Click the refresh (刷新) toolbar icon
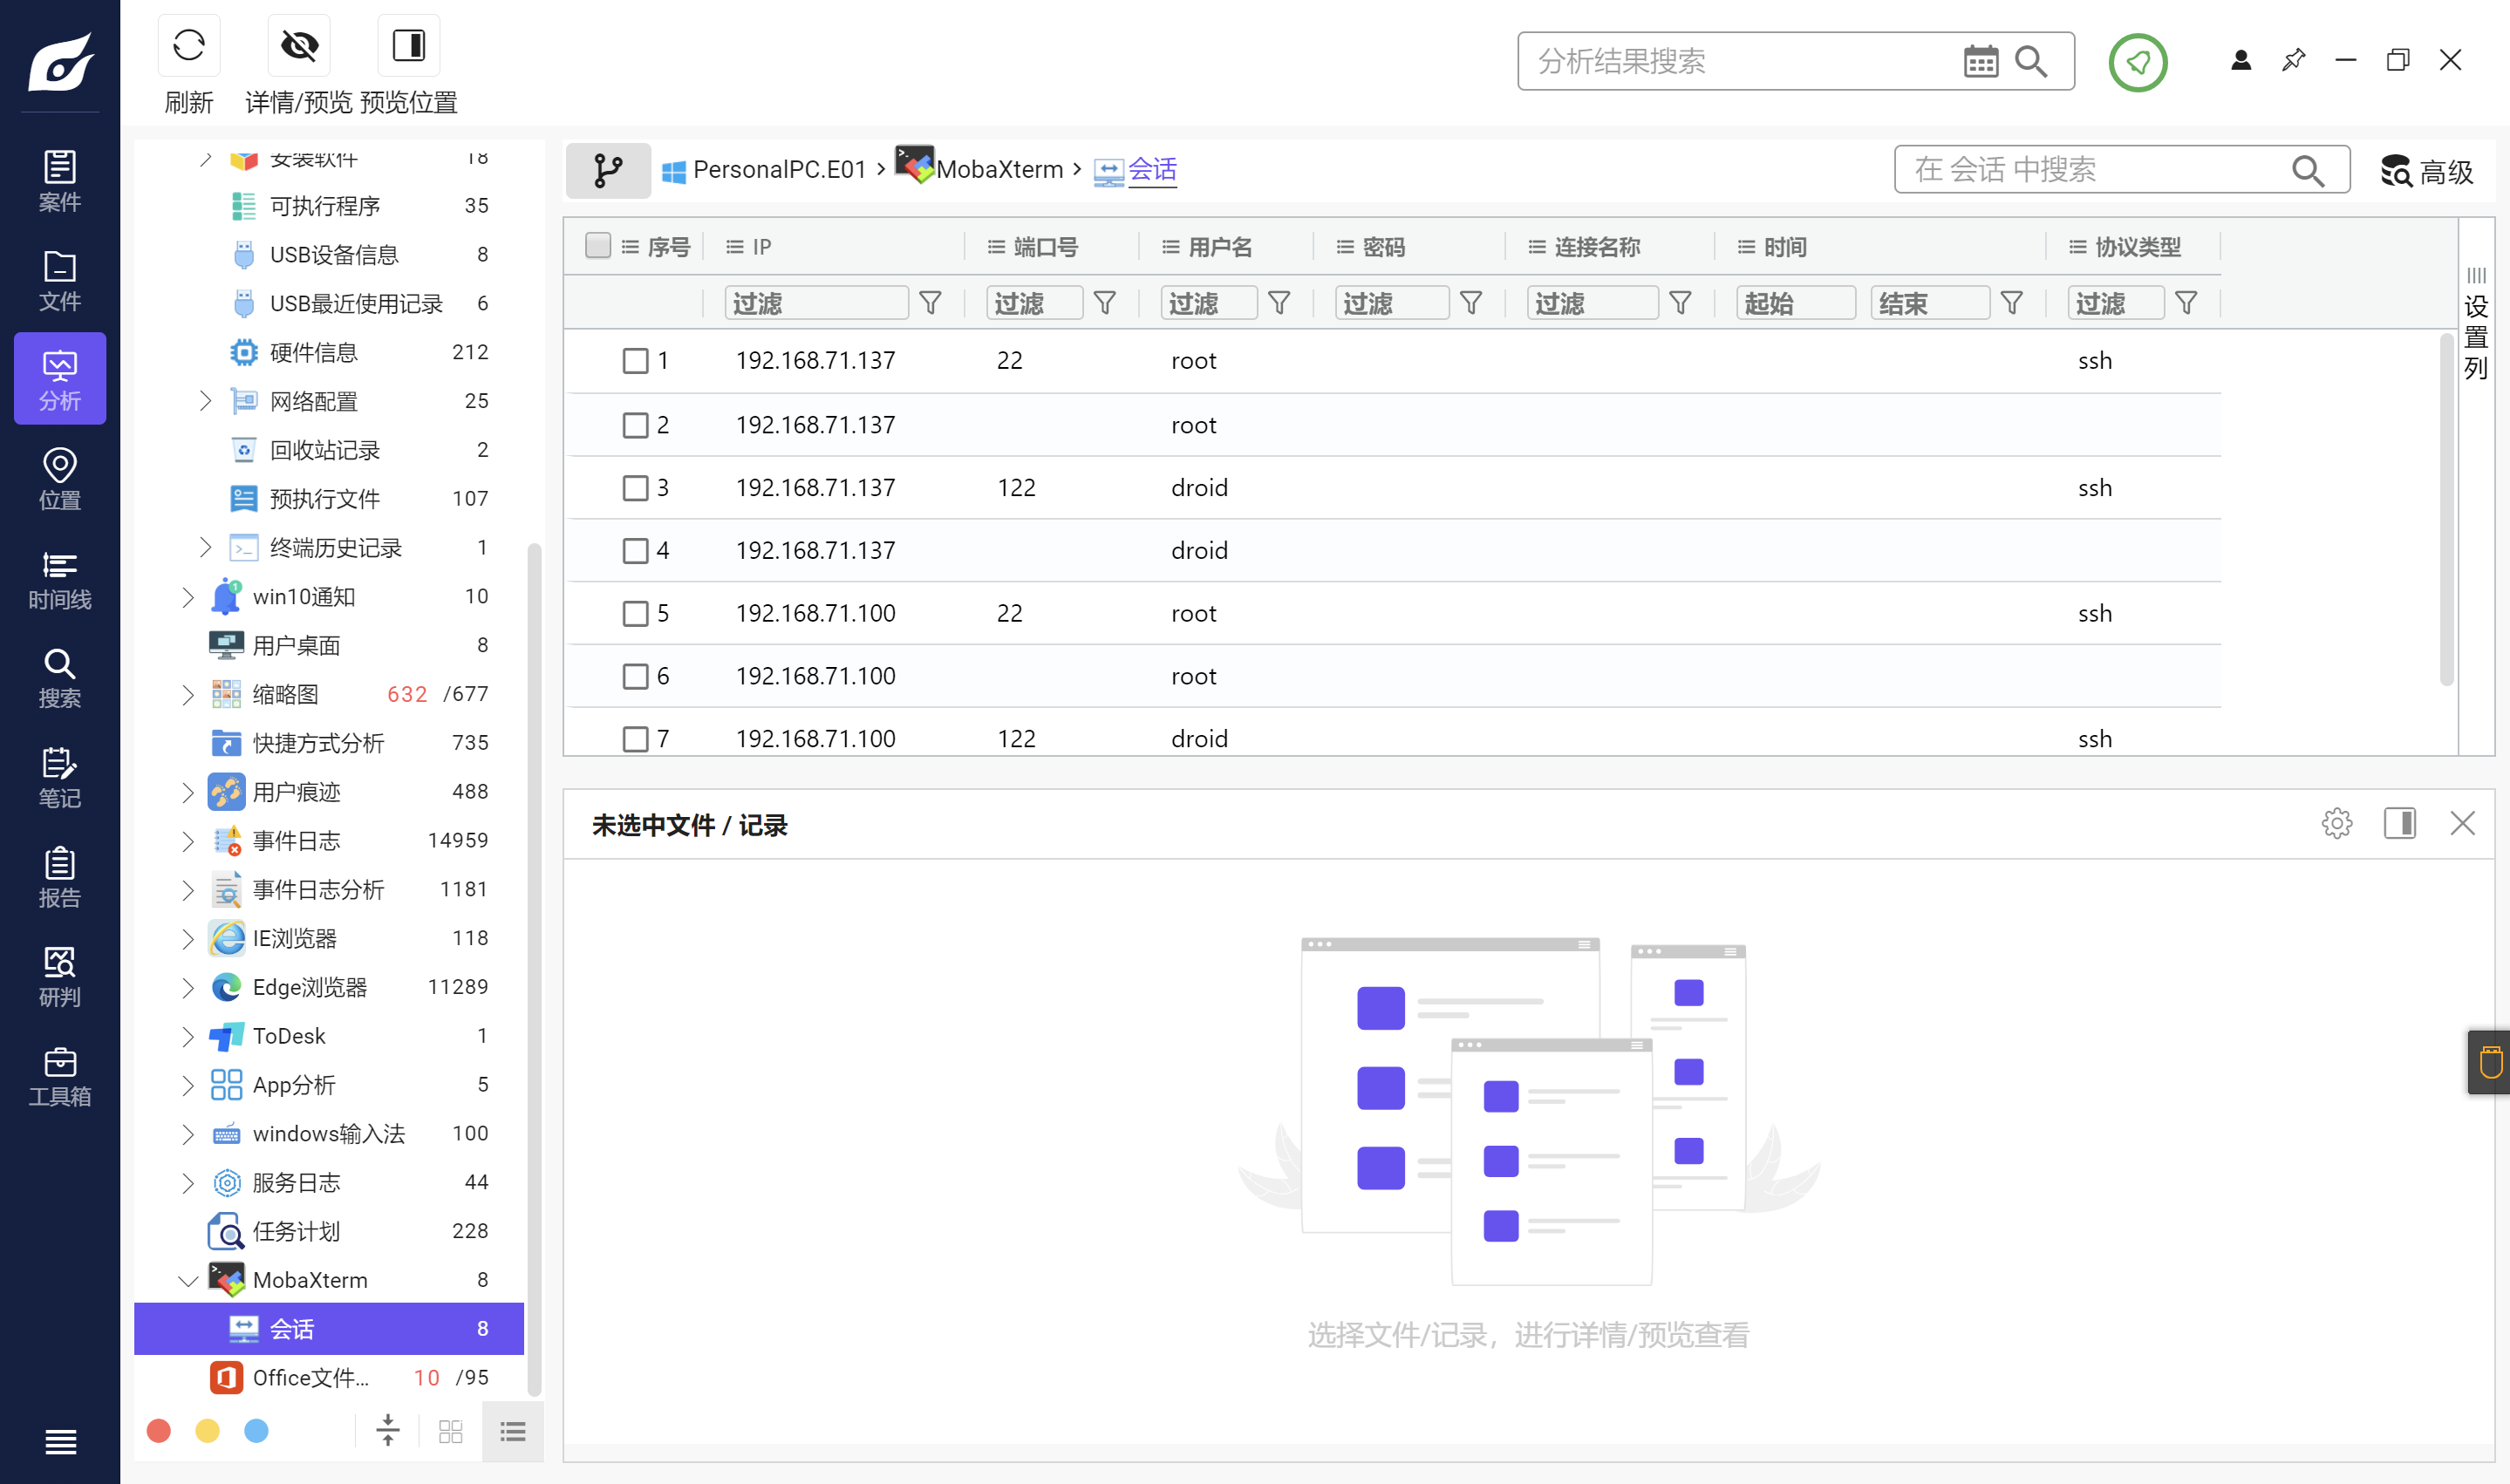 tap(189, 45)
